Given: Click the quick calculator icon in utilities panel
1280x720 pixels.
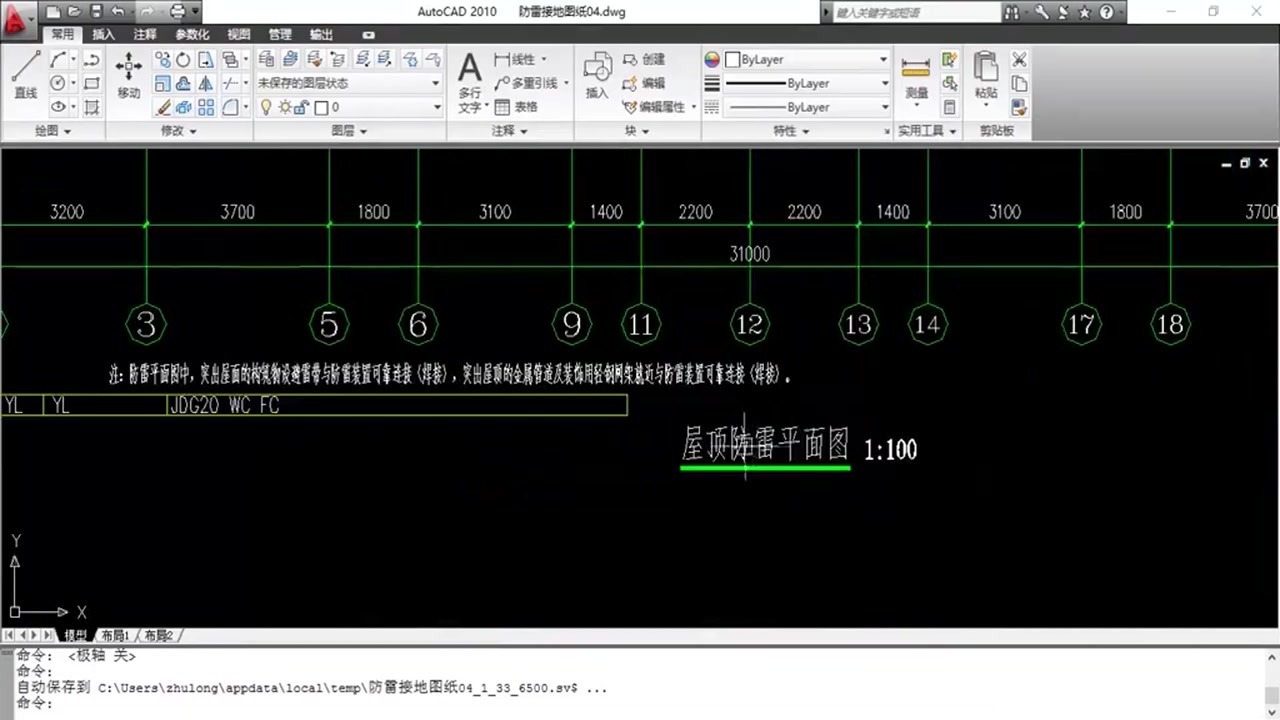Looking at the screenshot, I should [x=950, y=107].
